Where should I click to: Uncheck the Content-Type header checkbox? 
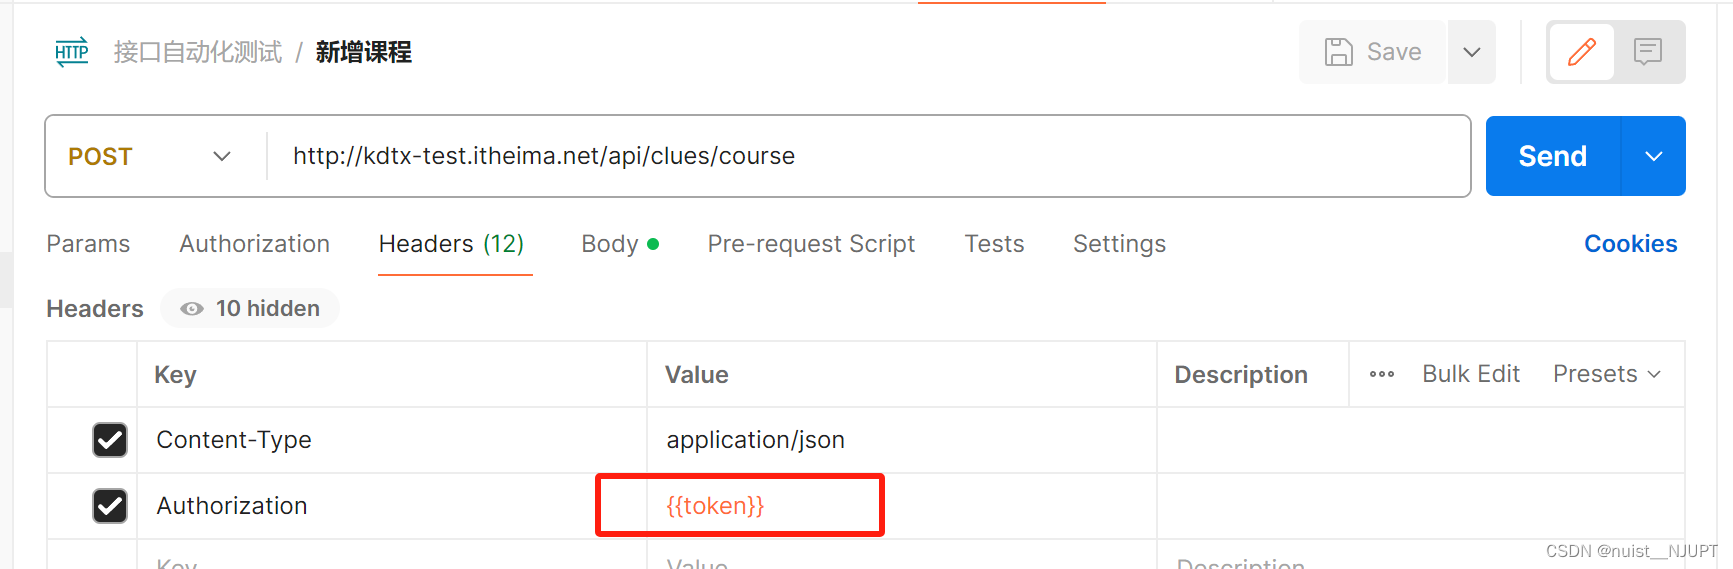click(x=110, y=440)
